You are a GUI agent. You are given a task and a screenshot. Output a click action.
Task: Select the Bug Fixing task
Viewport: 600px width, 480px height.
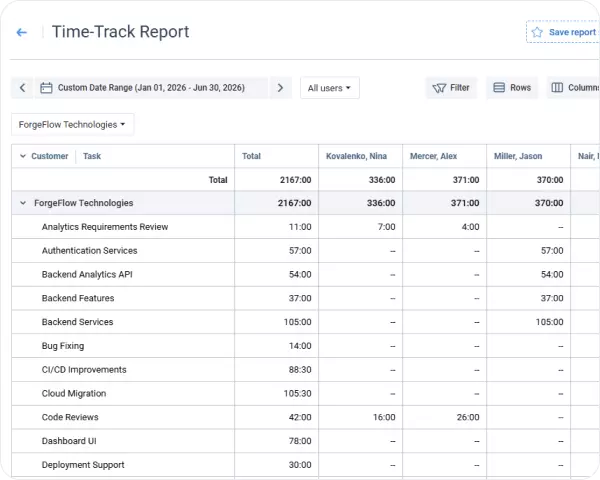(63, 346)
